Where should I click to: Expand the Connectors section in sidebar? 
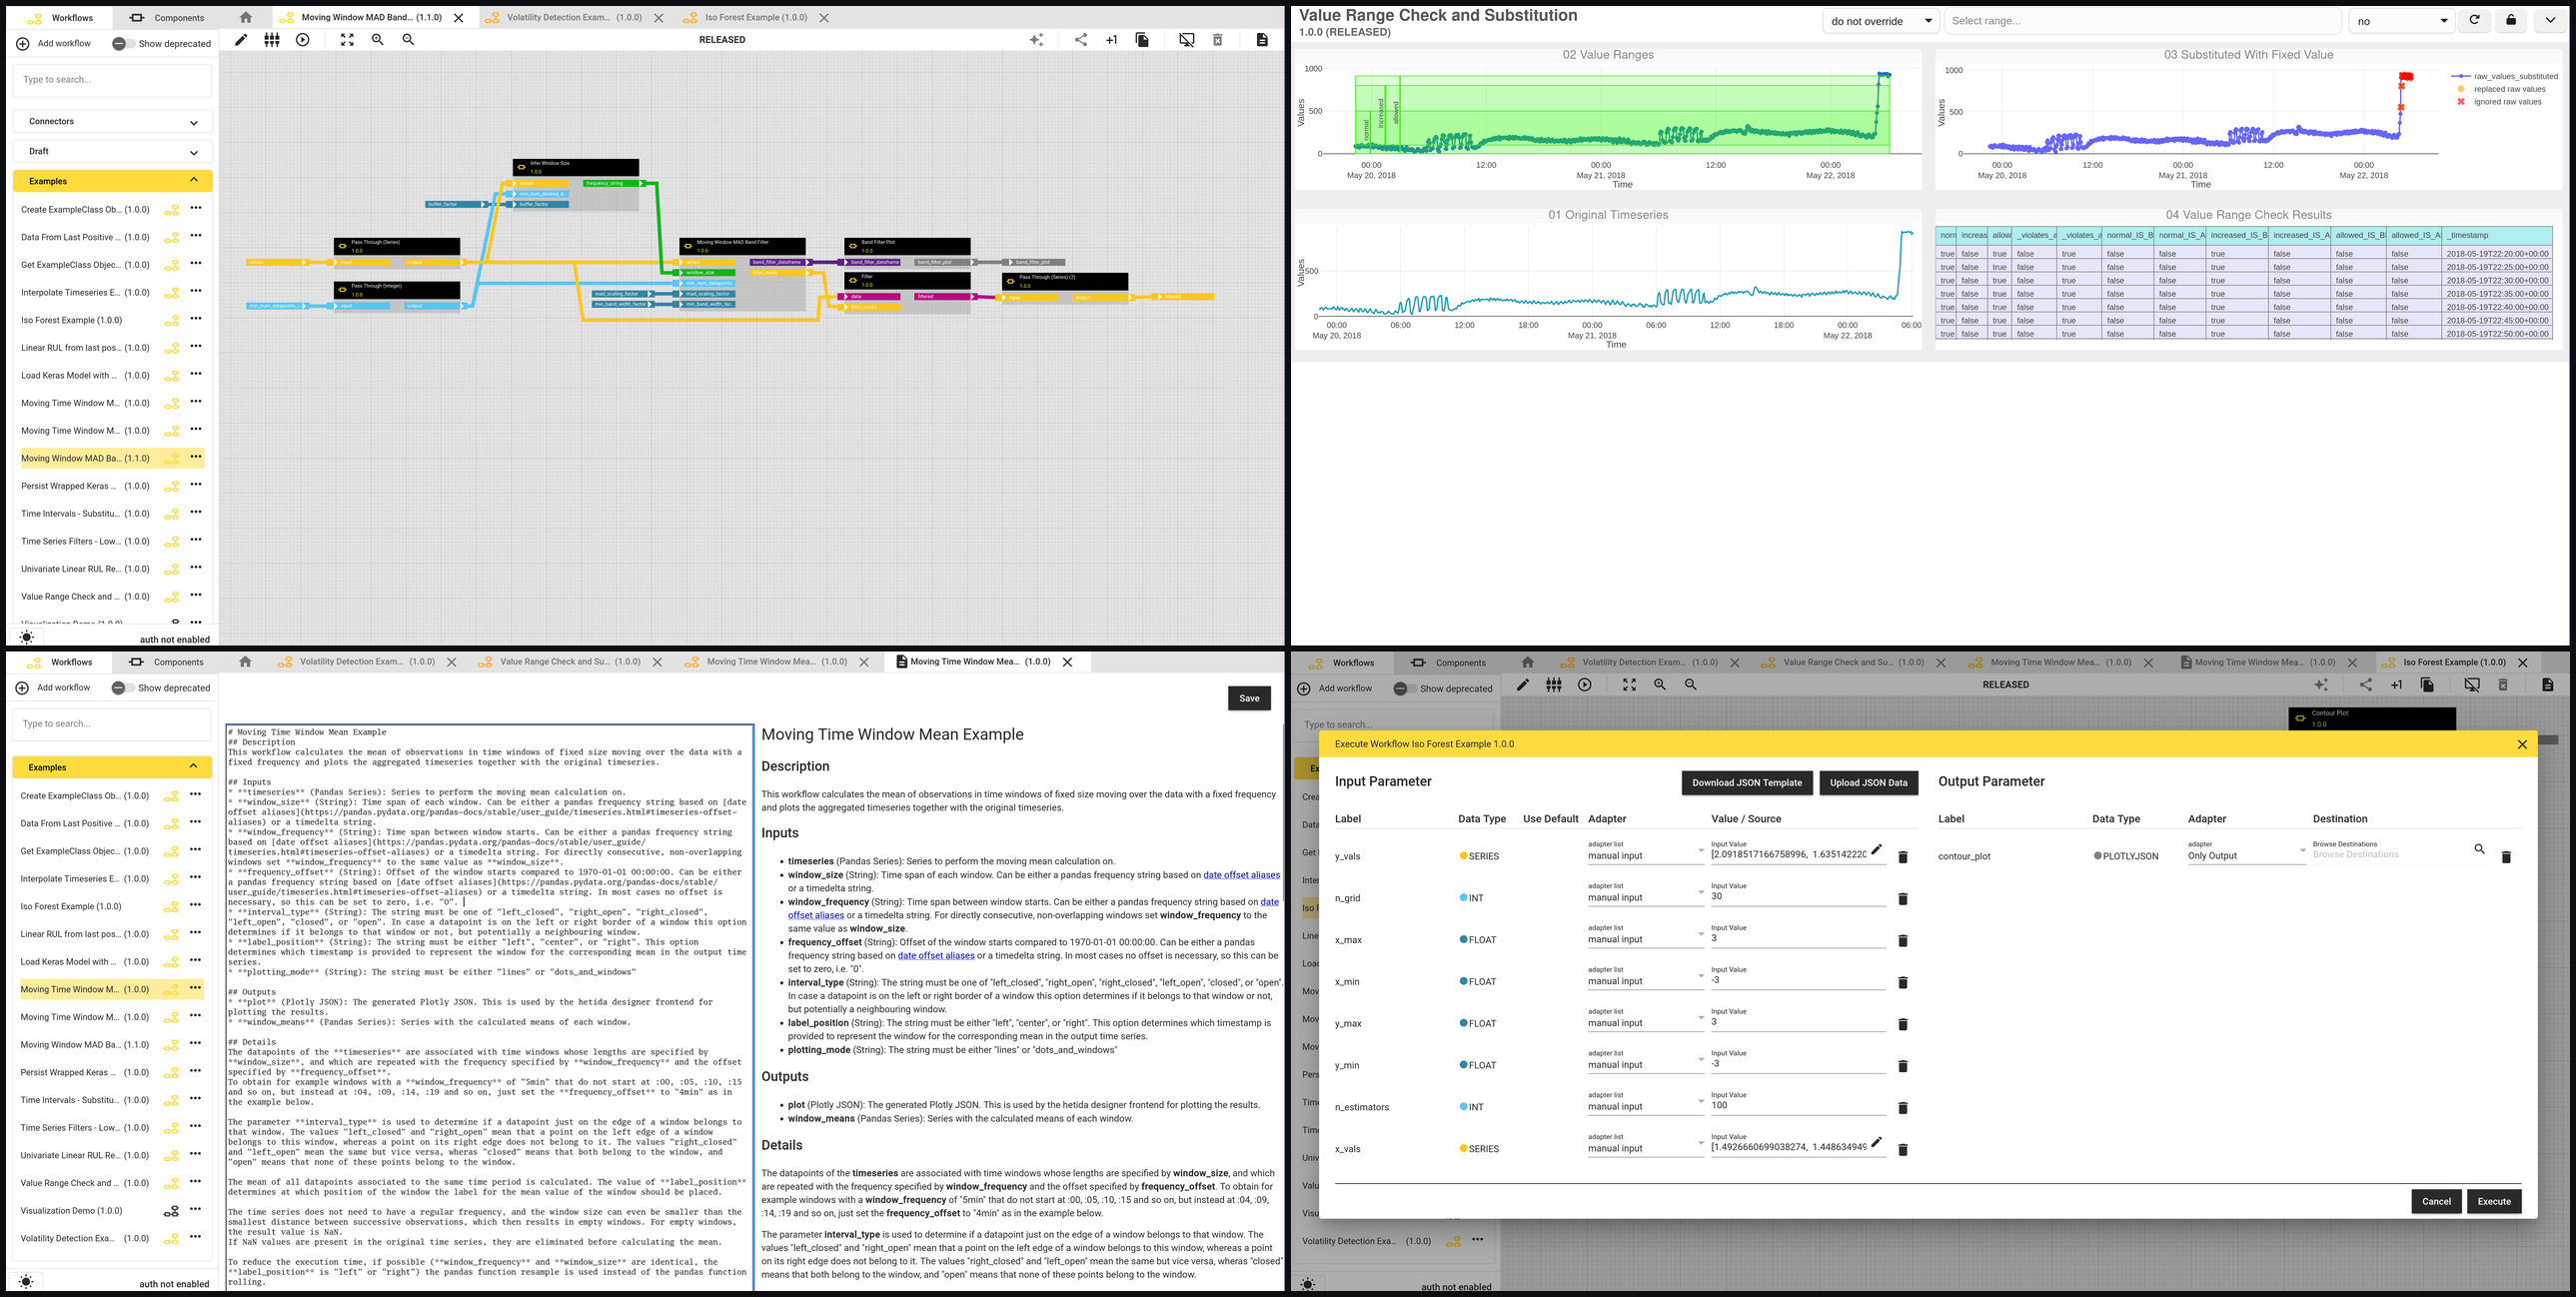point(112,122)
